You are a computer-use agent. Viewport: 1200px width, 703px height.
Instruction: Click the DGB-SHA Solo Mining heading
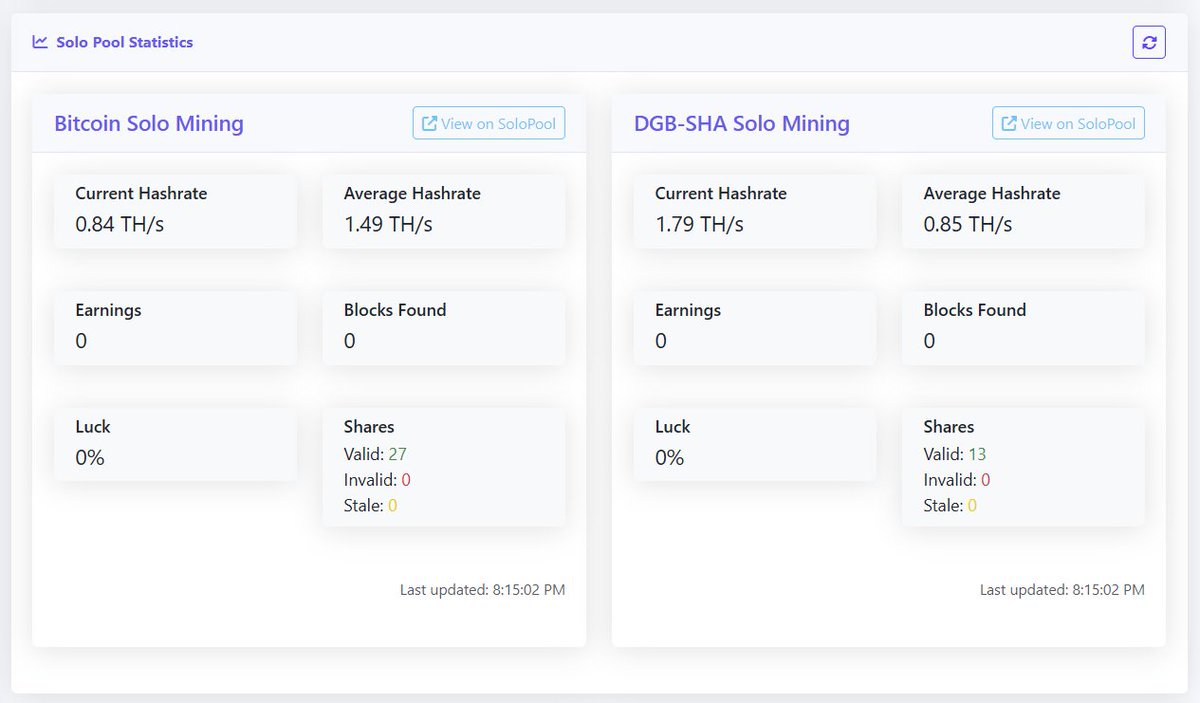(742, 124)
